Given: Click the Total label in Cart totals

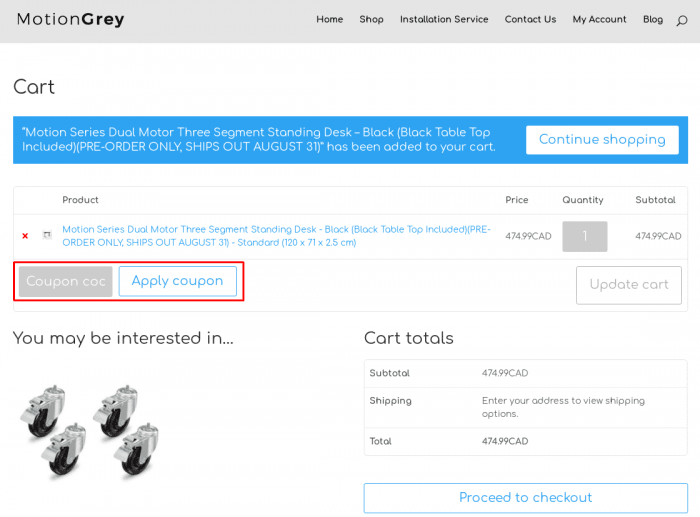Looking at the screenshot, I should [380, 442].
